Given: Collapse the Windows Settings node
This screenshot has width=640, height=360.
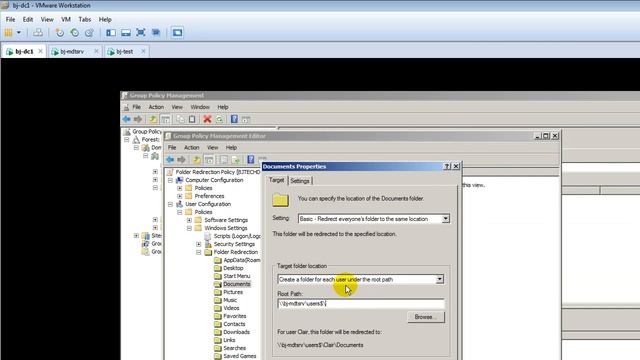Looking at the screenshot, I should [189, 228].
